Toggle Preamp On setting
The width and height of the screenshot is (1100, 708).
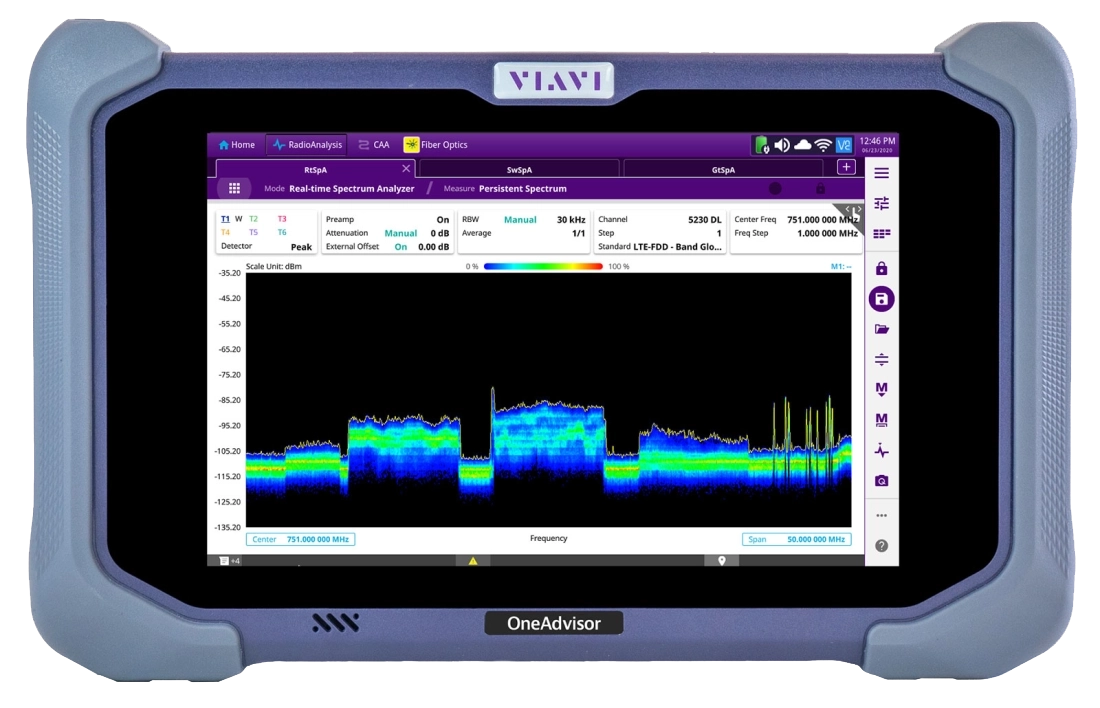click(x=442, y=219)
